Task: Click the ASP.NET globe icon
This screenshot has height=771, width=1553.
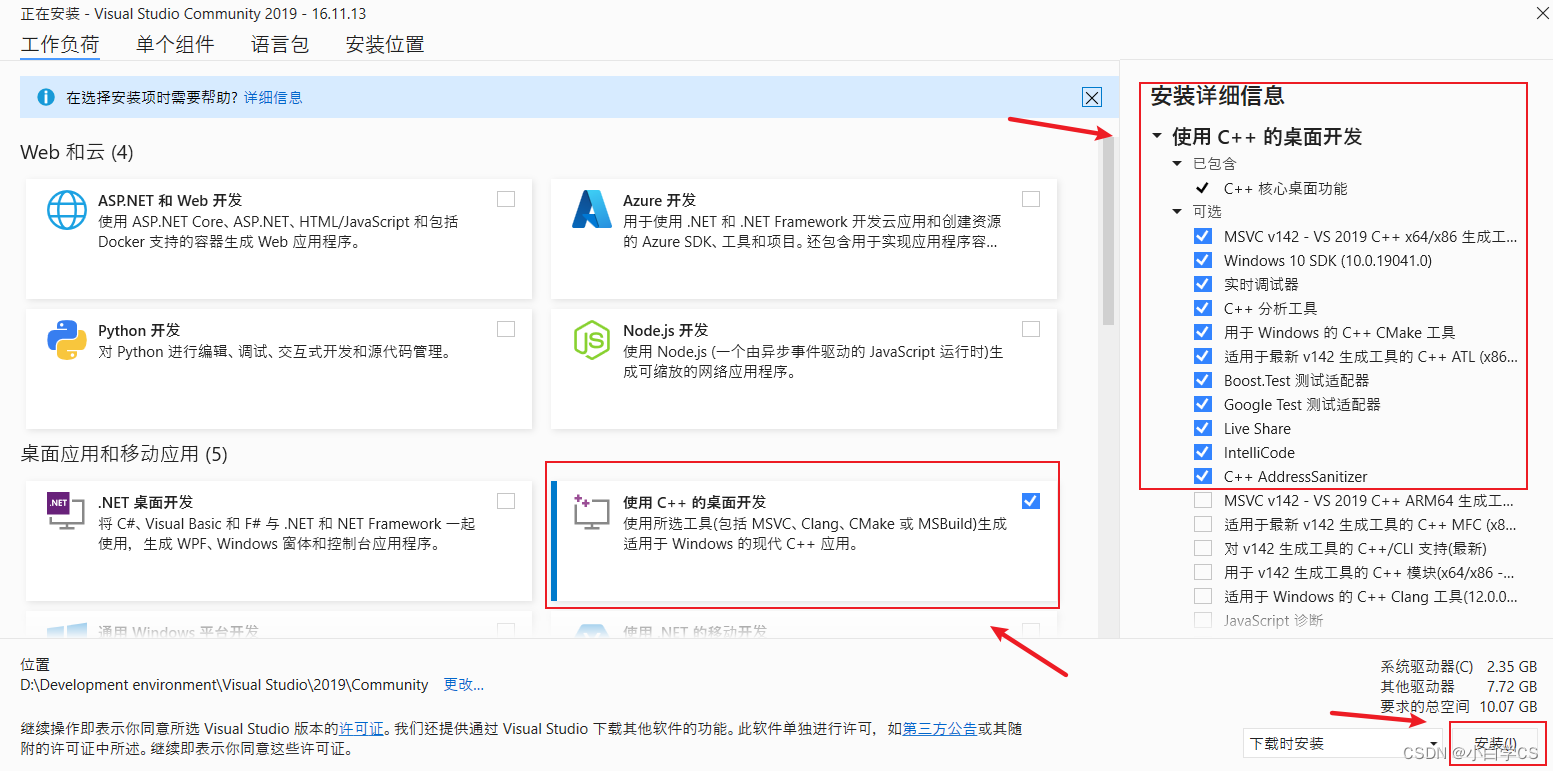Action: coord(67,210)
